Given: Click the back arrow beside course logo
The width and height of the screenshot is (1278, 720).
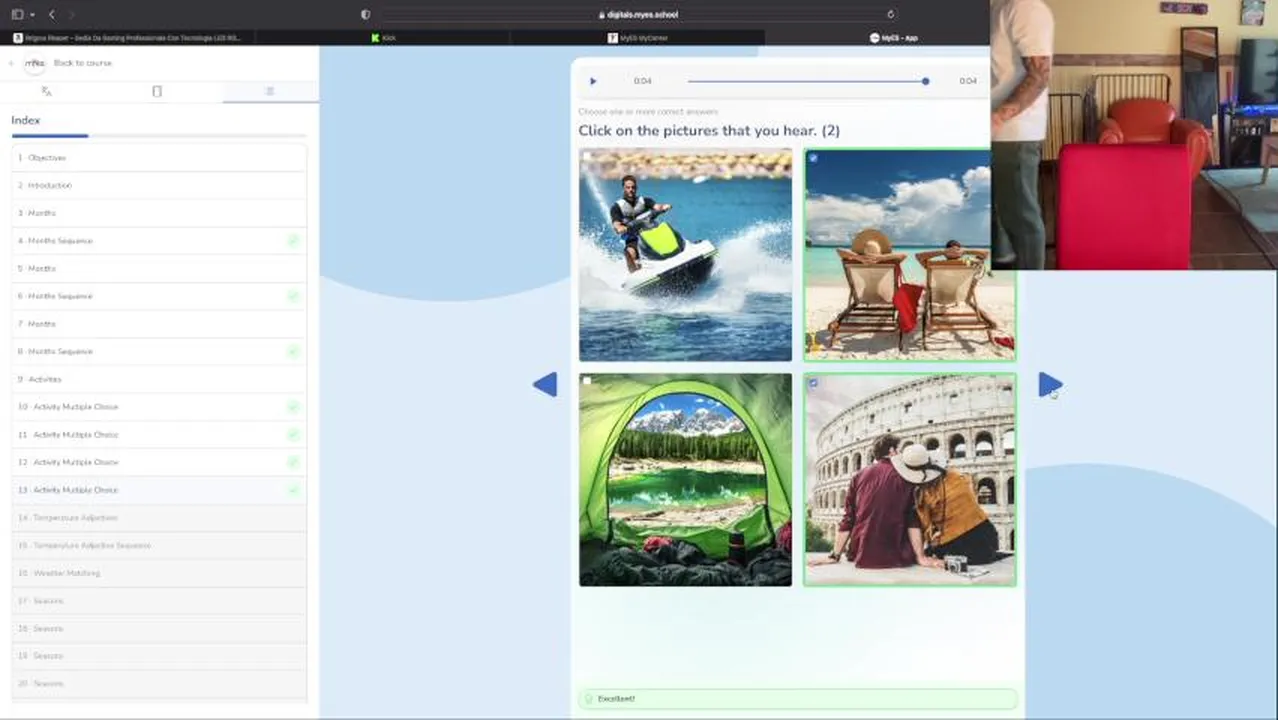Looking at the screenshot, I should [11, 63].
